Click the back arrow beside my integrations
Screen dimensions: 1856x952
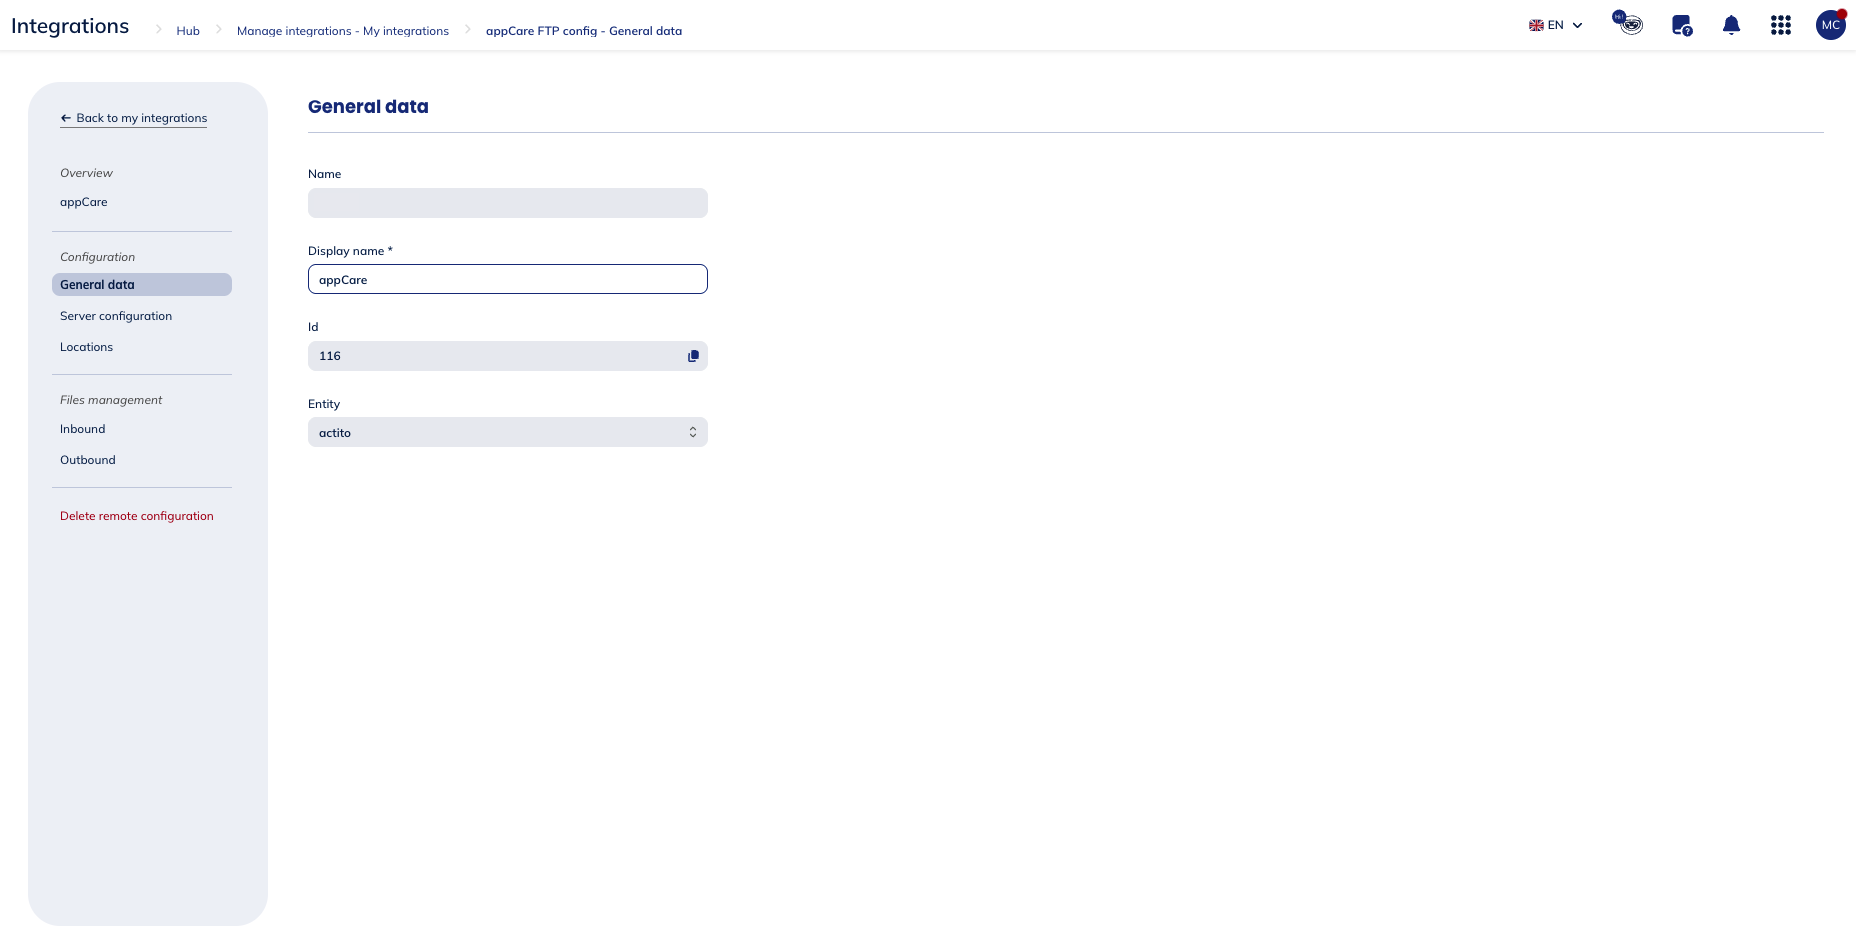pos(66,118)
